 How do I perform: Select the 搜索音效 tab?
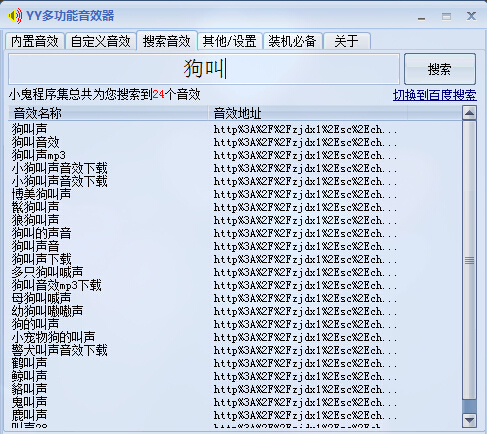(167, 41)
